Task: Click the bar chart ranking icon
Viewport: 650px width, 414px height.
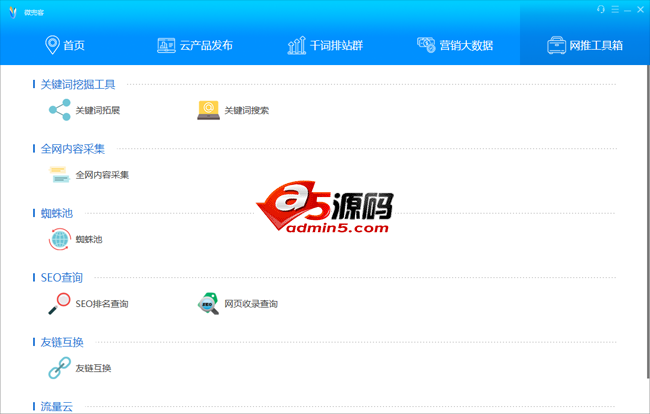Action: [297, 45]
